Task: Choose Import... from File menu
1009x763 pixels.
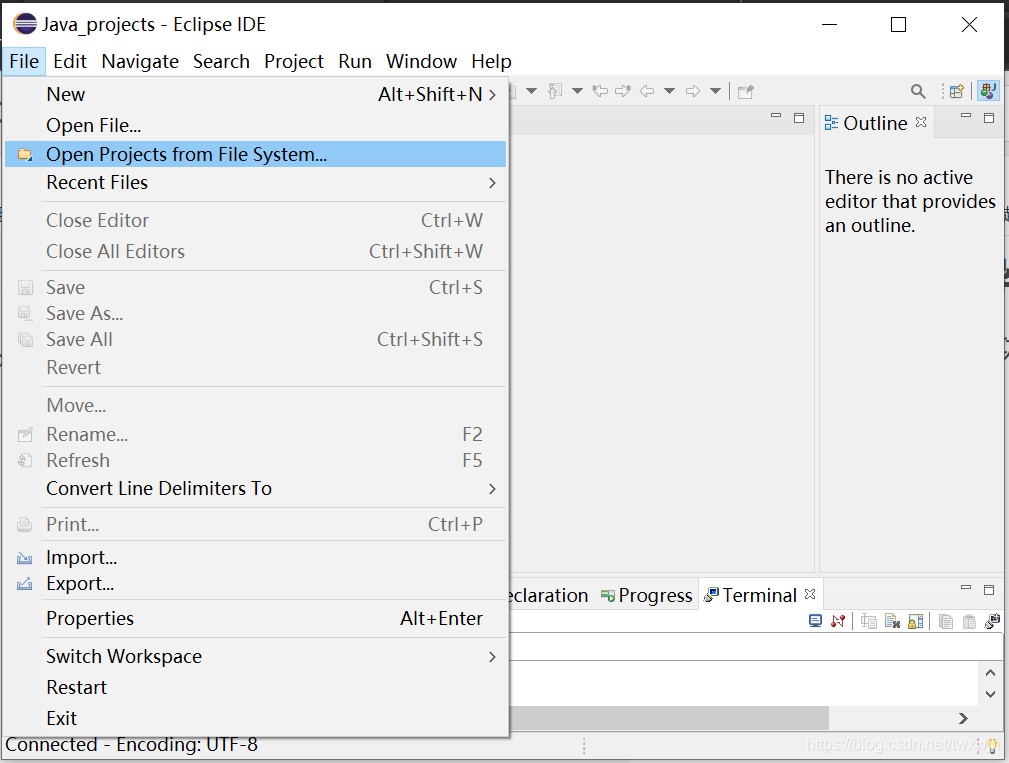Action: click(x=255, y=557)
